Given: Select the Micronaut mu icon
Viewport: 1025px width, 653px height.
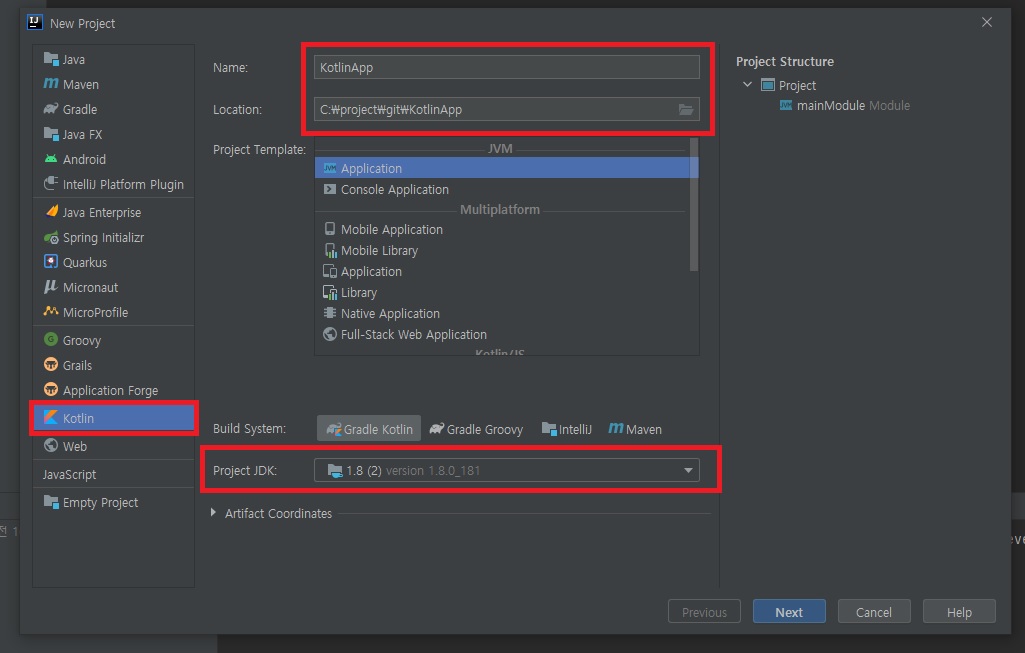Looking at the screenshot, I should coord(51,287).
